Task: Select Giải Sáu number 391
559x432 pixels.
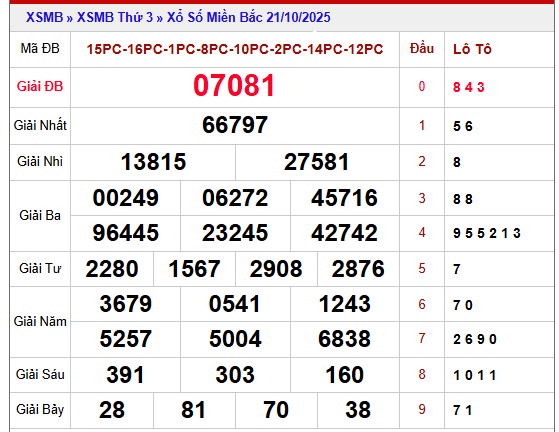Action: (x=125, y=375)
